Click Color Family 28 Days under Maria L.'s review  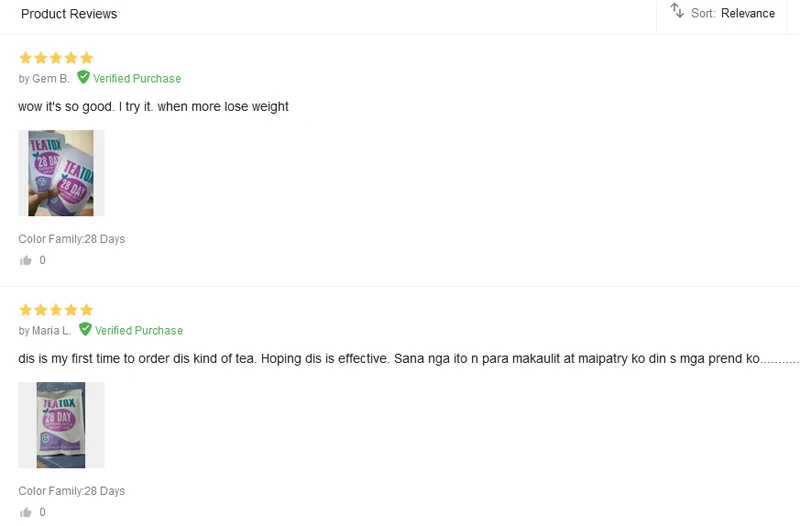(x=72, y=491)
